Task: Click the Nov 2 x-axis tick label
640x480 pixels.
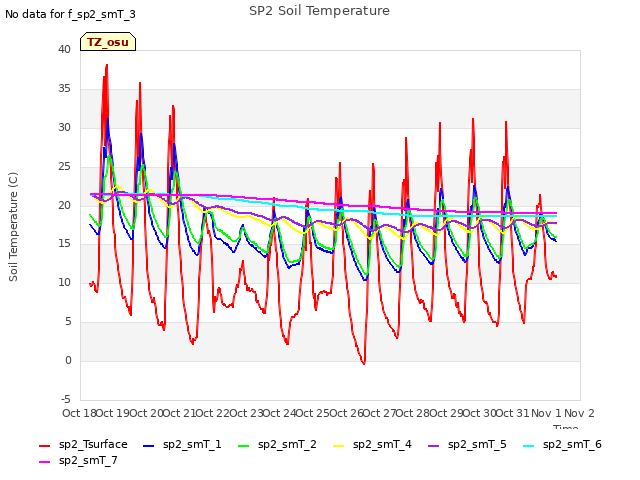Action: pos(579,413)
